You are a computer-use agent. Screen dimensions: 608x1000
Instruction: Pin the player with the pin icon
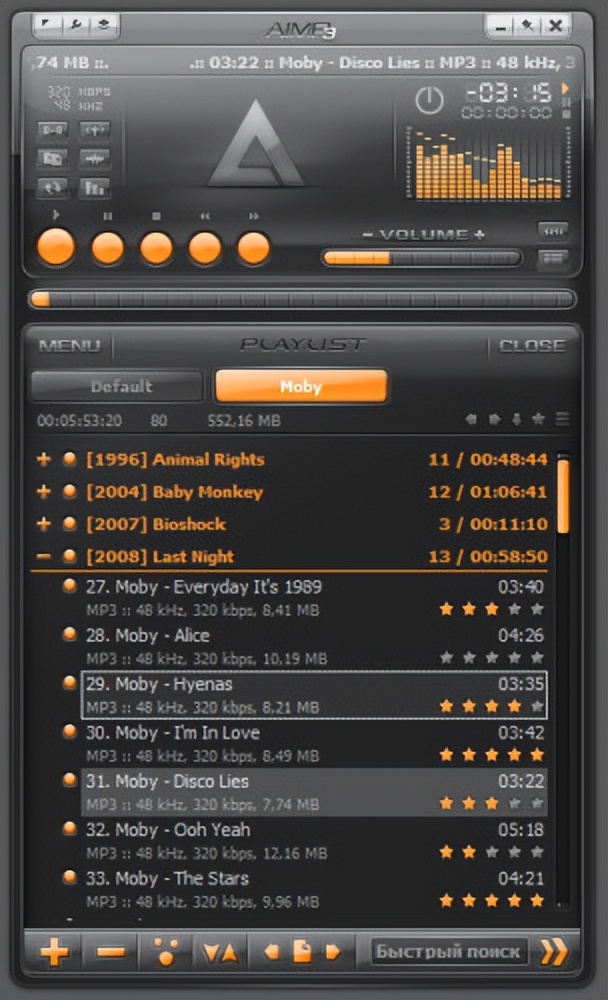527,26
